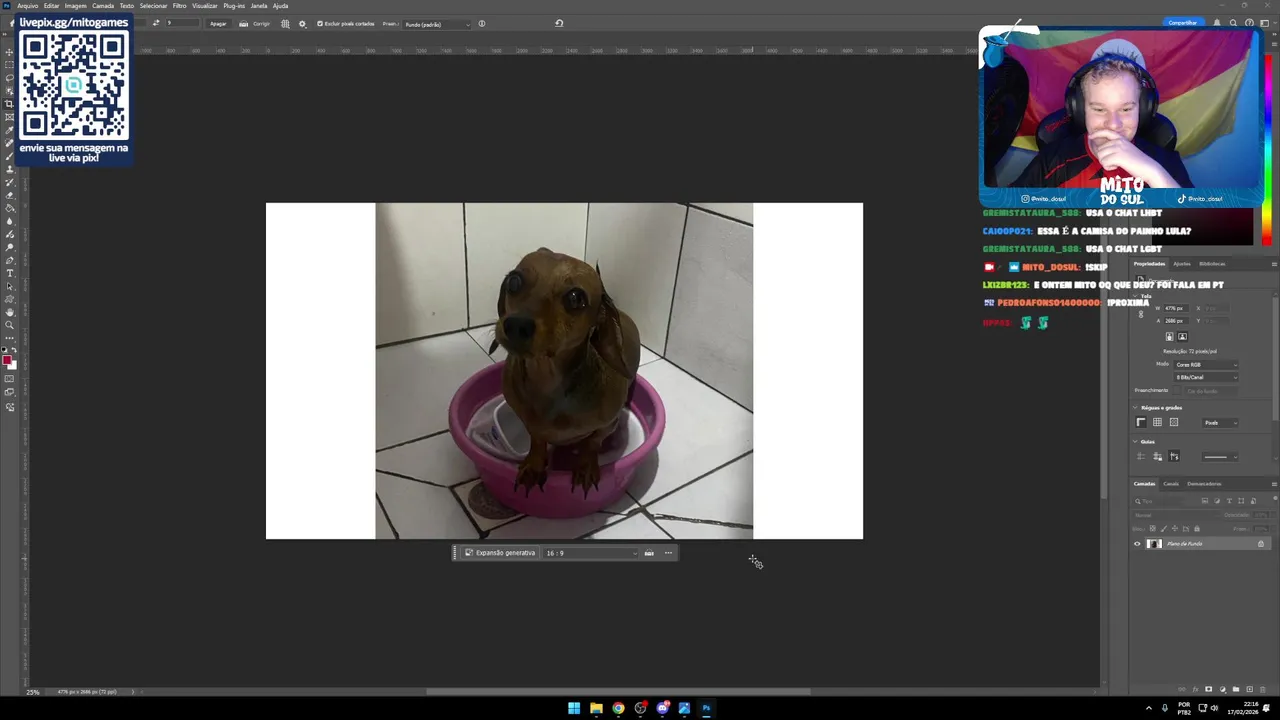The image size is (1280, 720).
Task: Select the Frame tool
Action: [10, 117]
